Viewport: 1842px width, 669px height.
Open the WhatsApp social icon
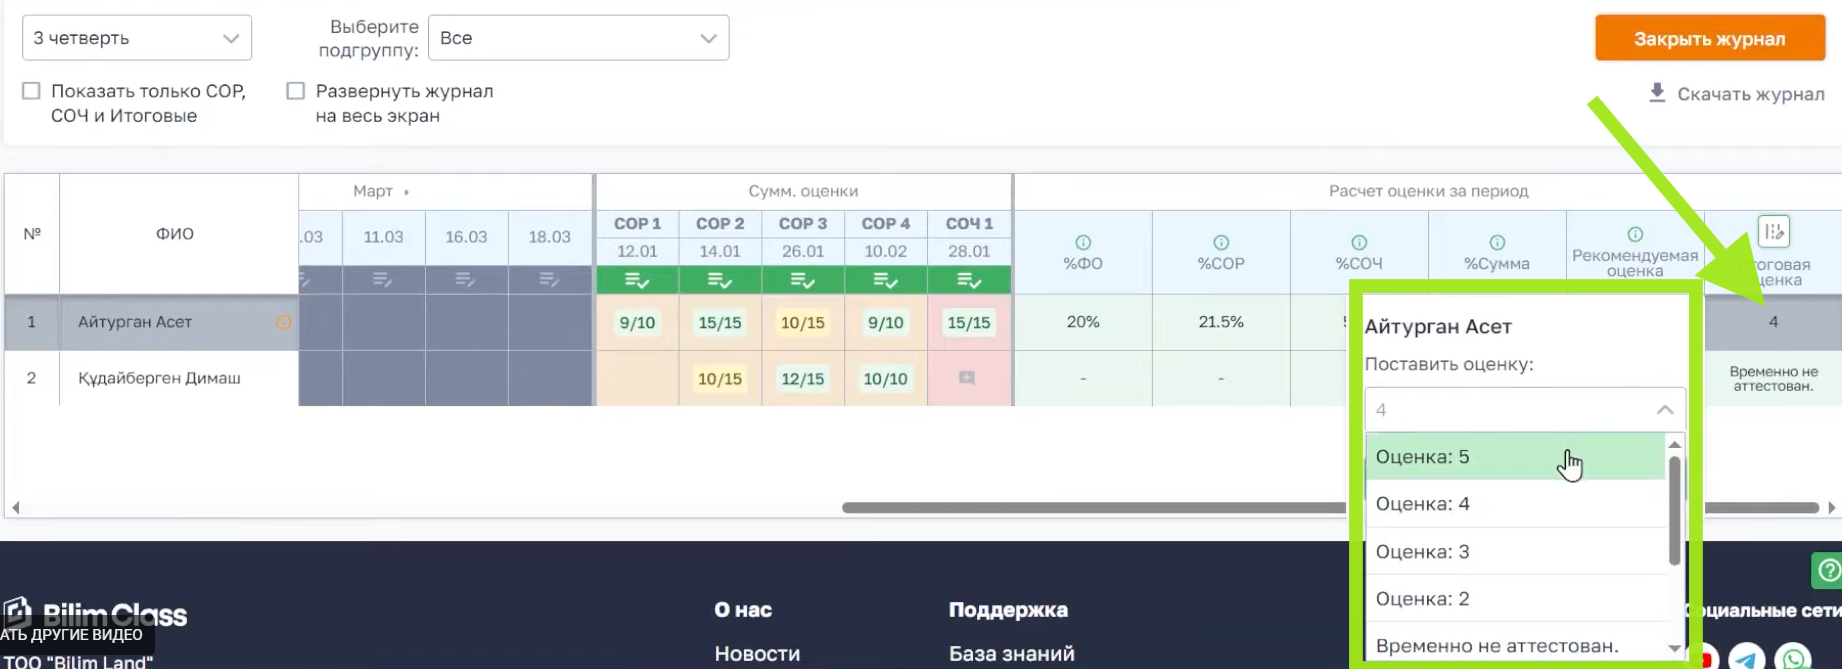(x=1793, y=657)
